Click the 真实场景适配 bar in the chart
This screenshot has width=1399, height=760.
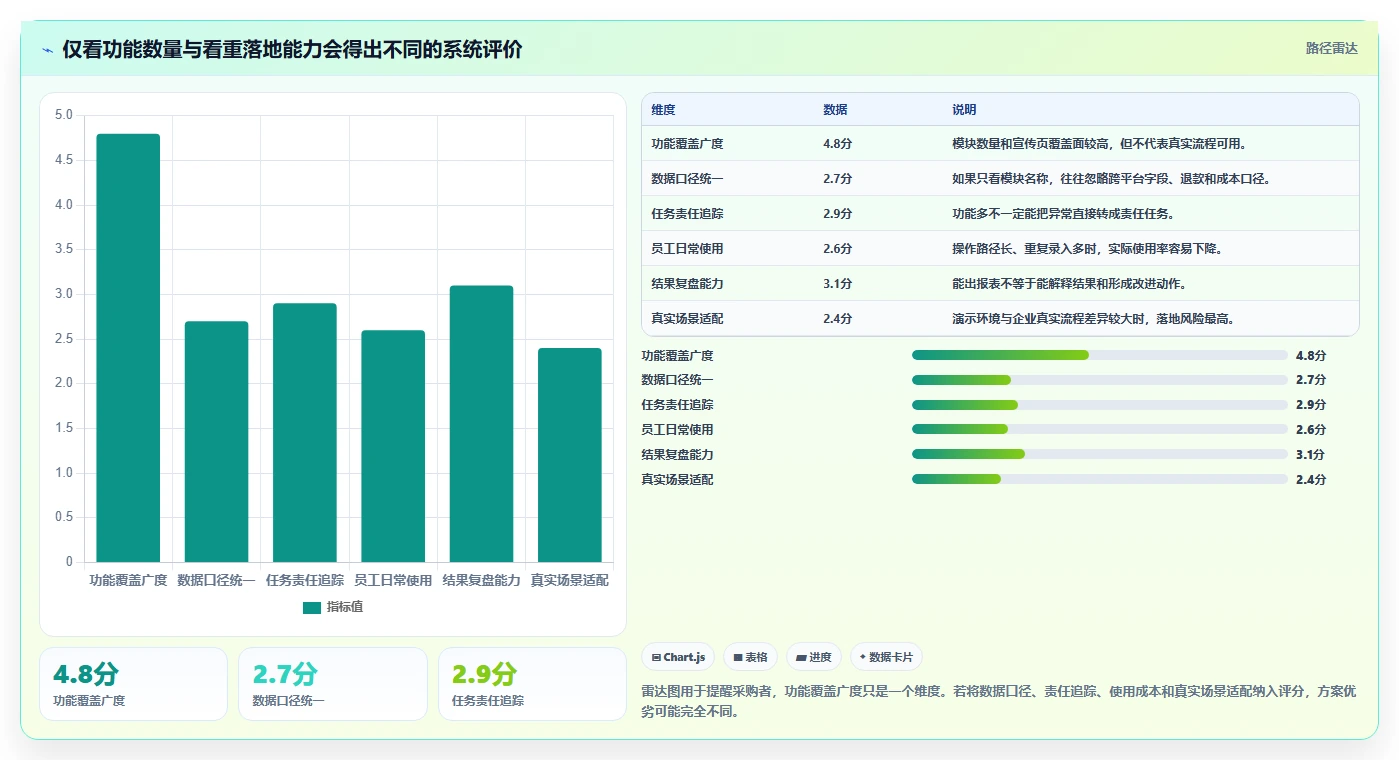[570, 455]
